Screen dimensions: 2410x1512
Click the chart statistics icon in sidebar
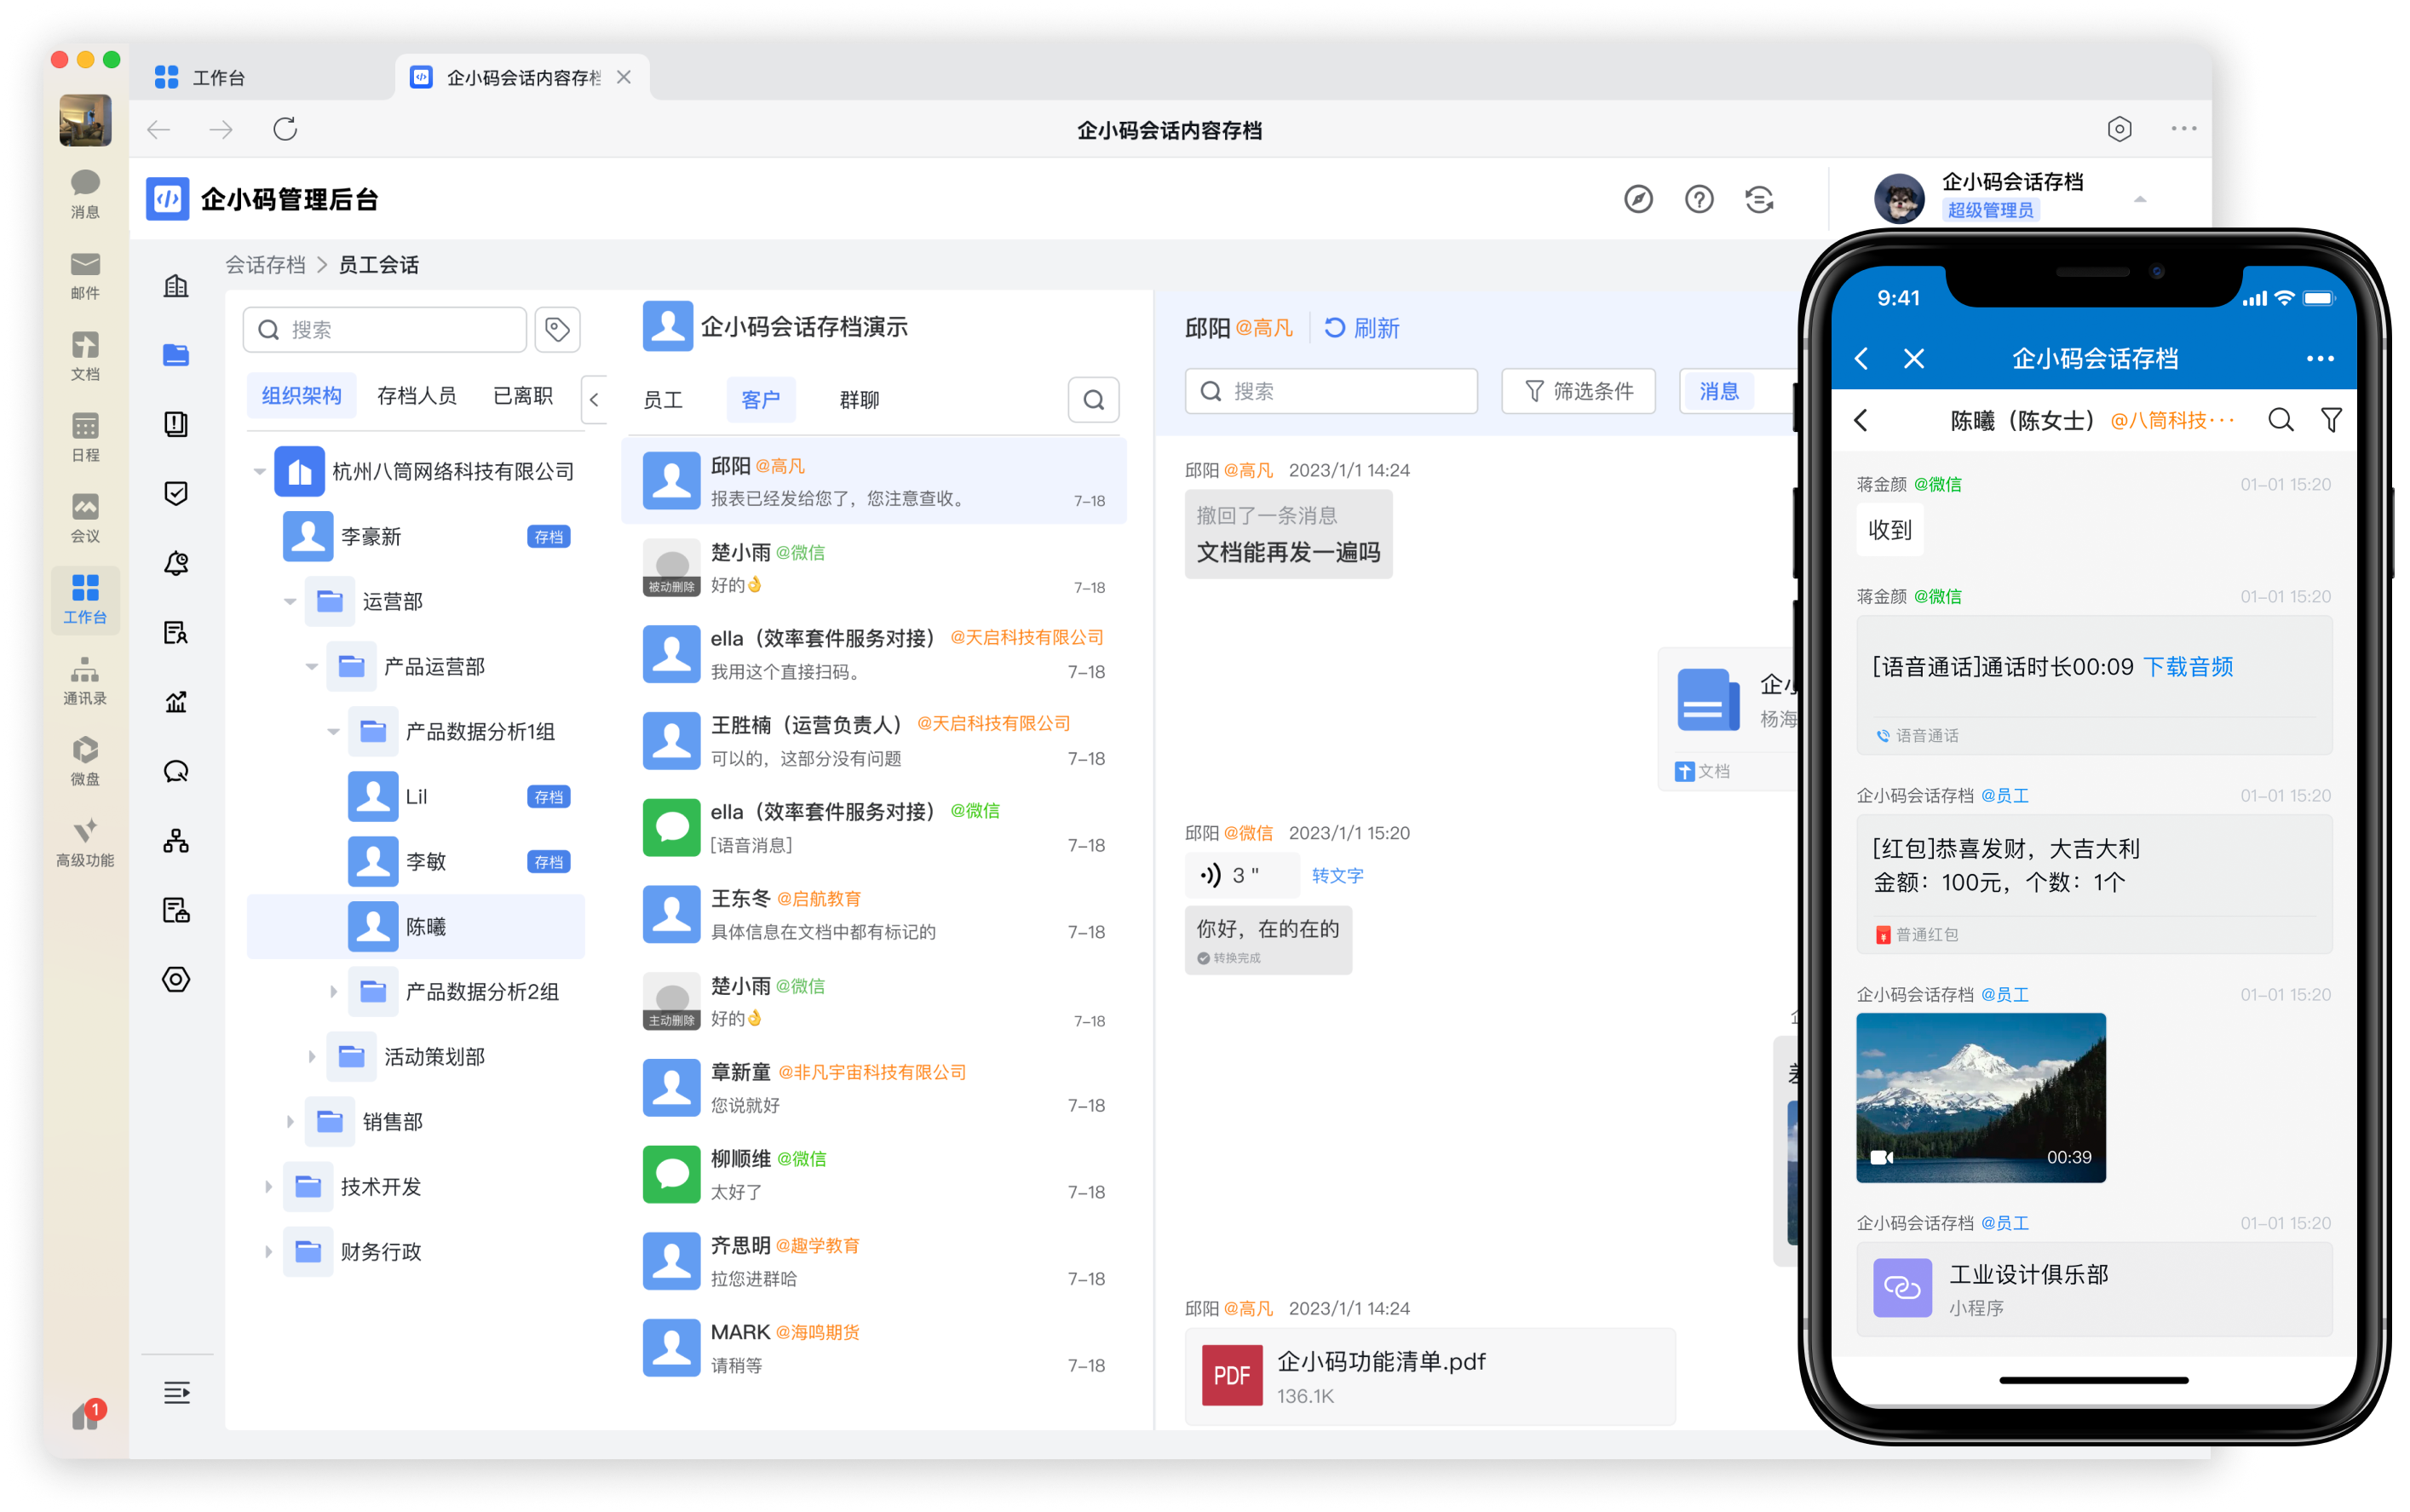point(176,702)
